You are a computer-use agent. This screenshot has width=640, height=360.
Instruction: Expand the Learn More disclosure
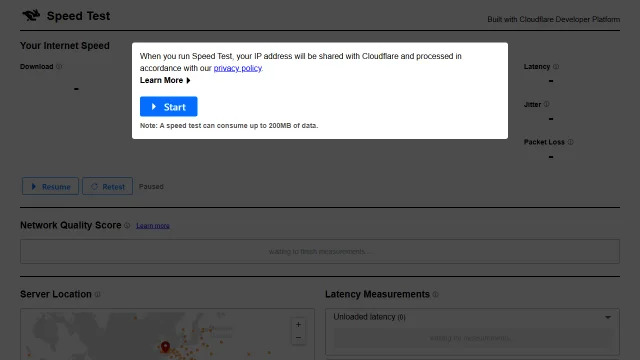coord(165,80)
